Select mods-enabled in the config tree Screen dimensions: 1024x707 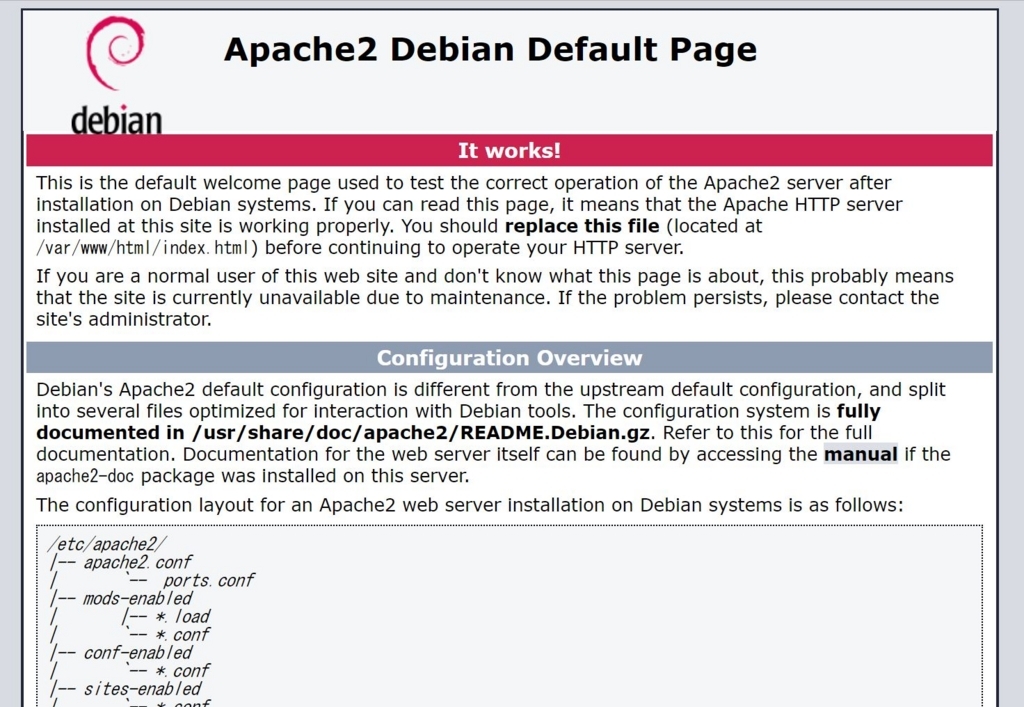point(138,599)
